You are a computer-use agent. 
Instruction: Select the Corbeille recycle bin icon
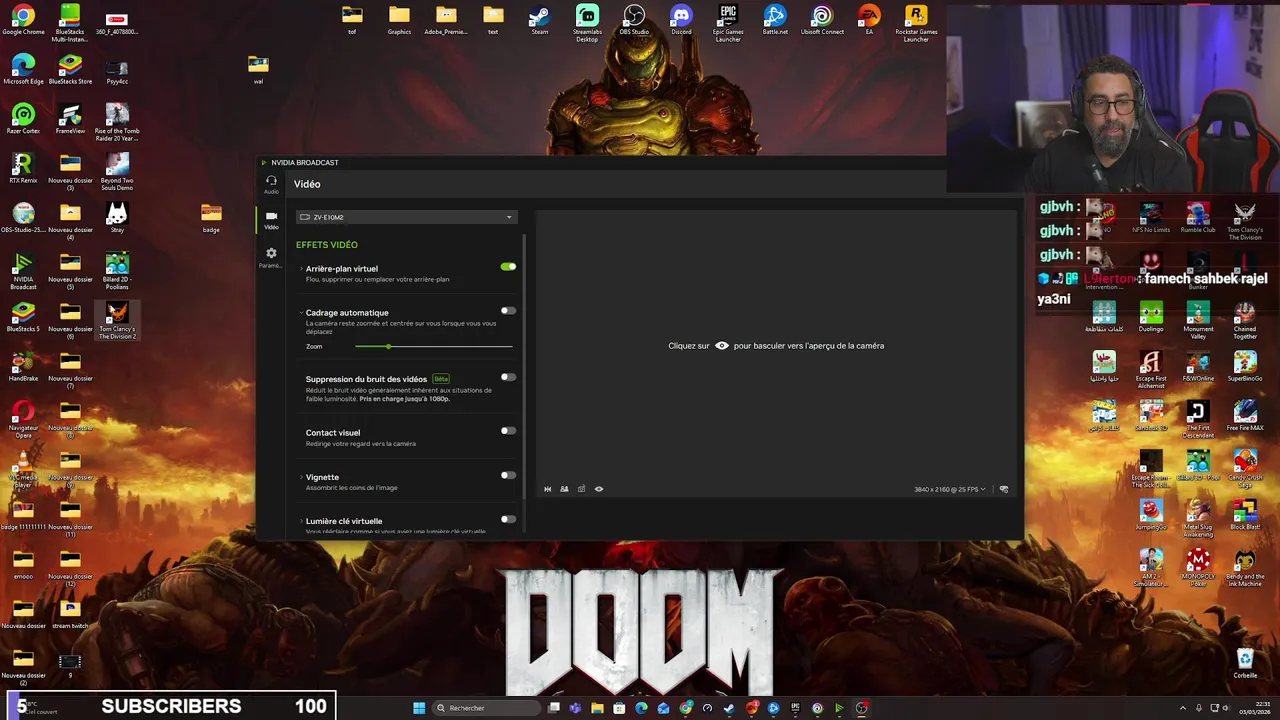click(1245, 663)
